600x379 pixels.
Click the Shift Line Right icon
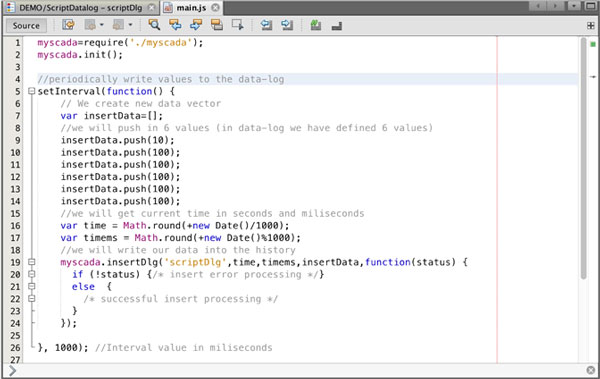click(287, 25)
